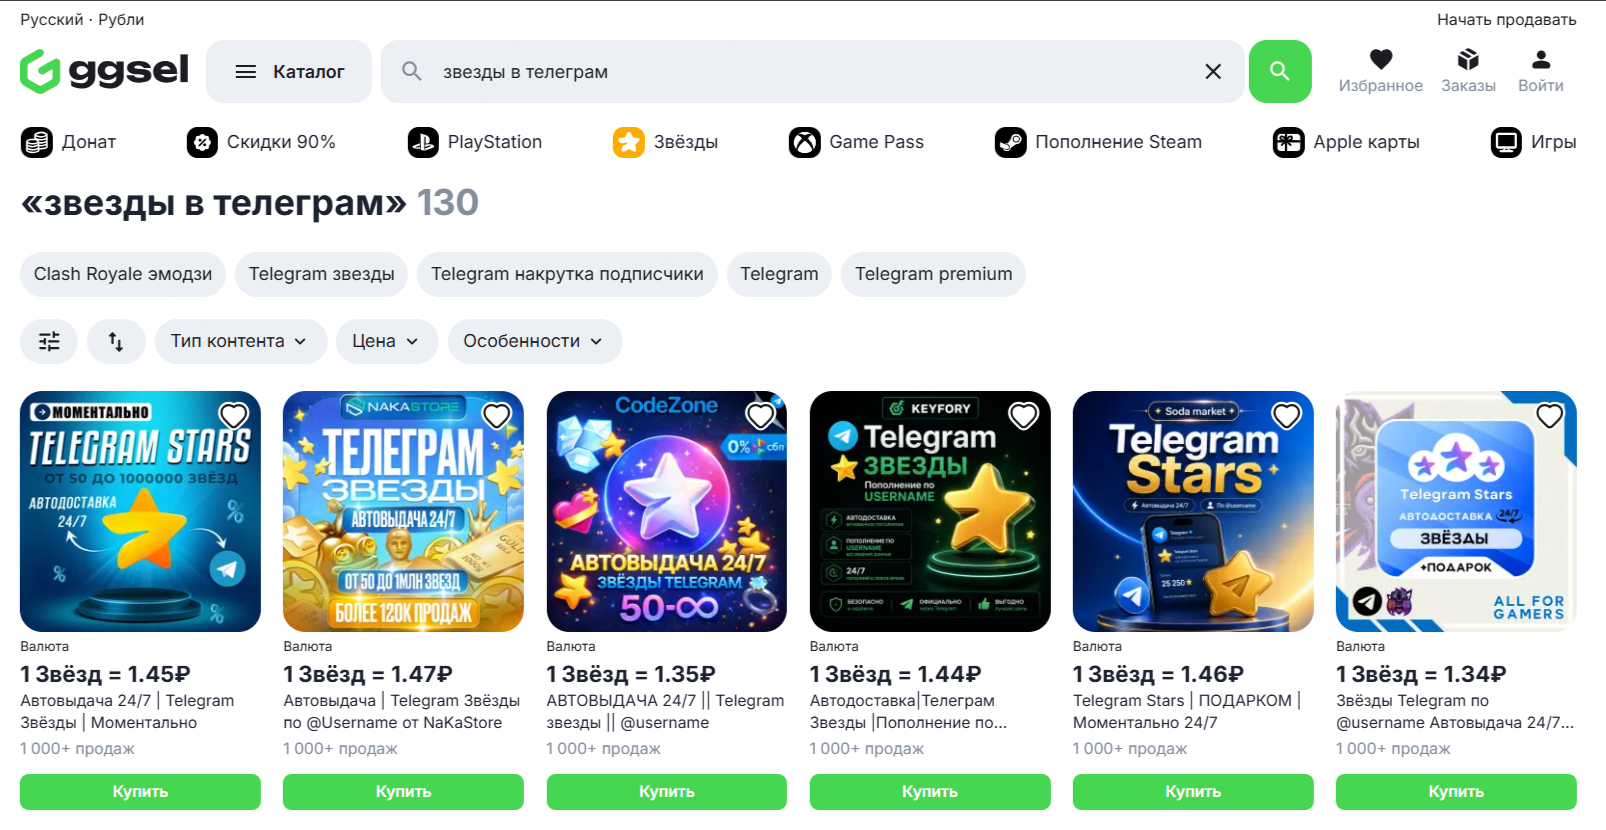1606x830 pixels.
Task: Go to ggsel logo home page
Action: pos(104,71)
